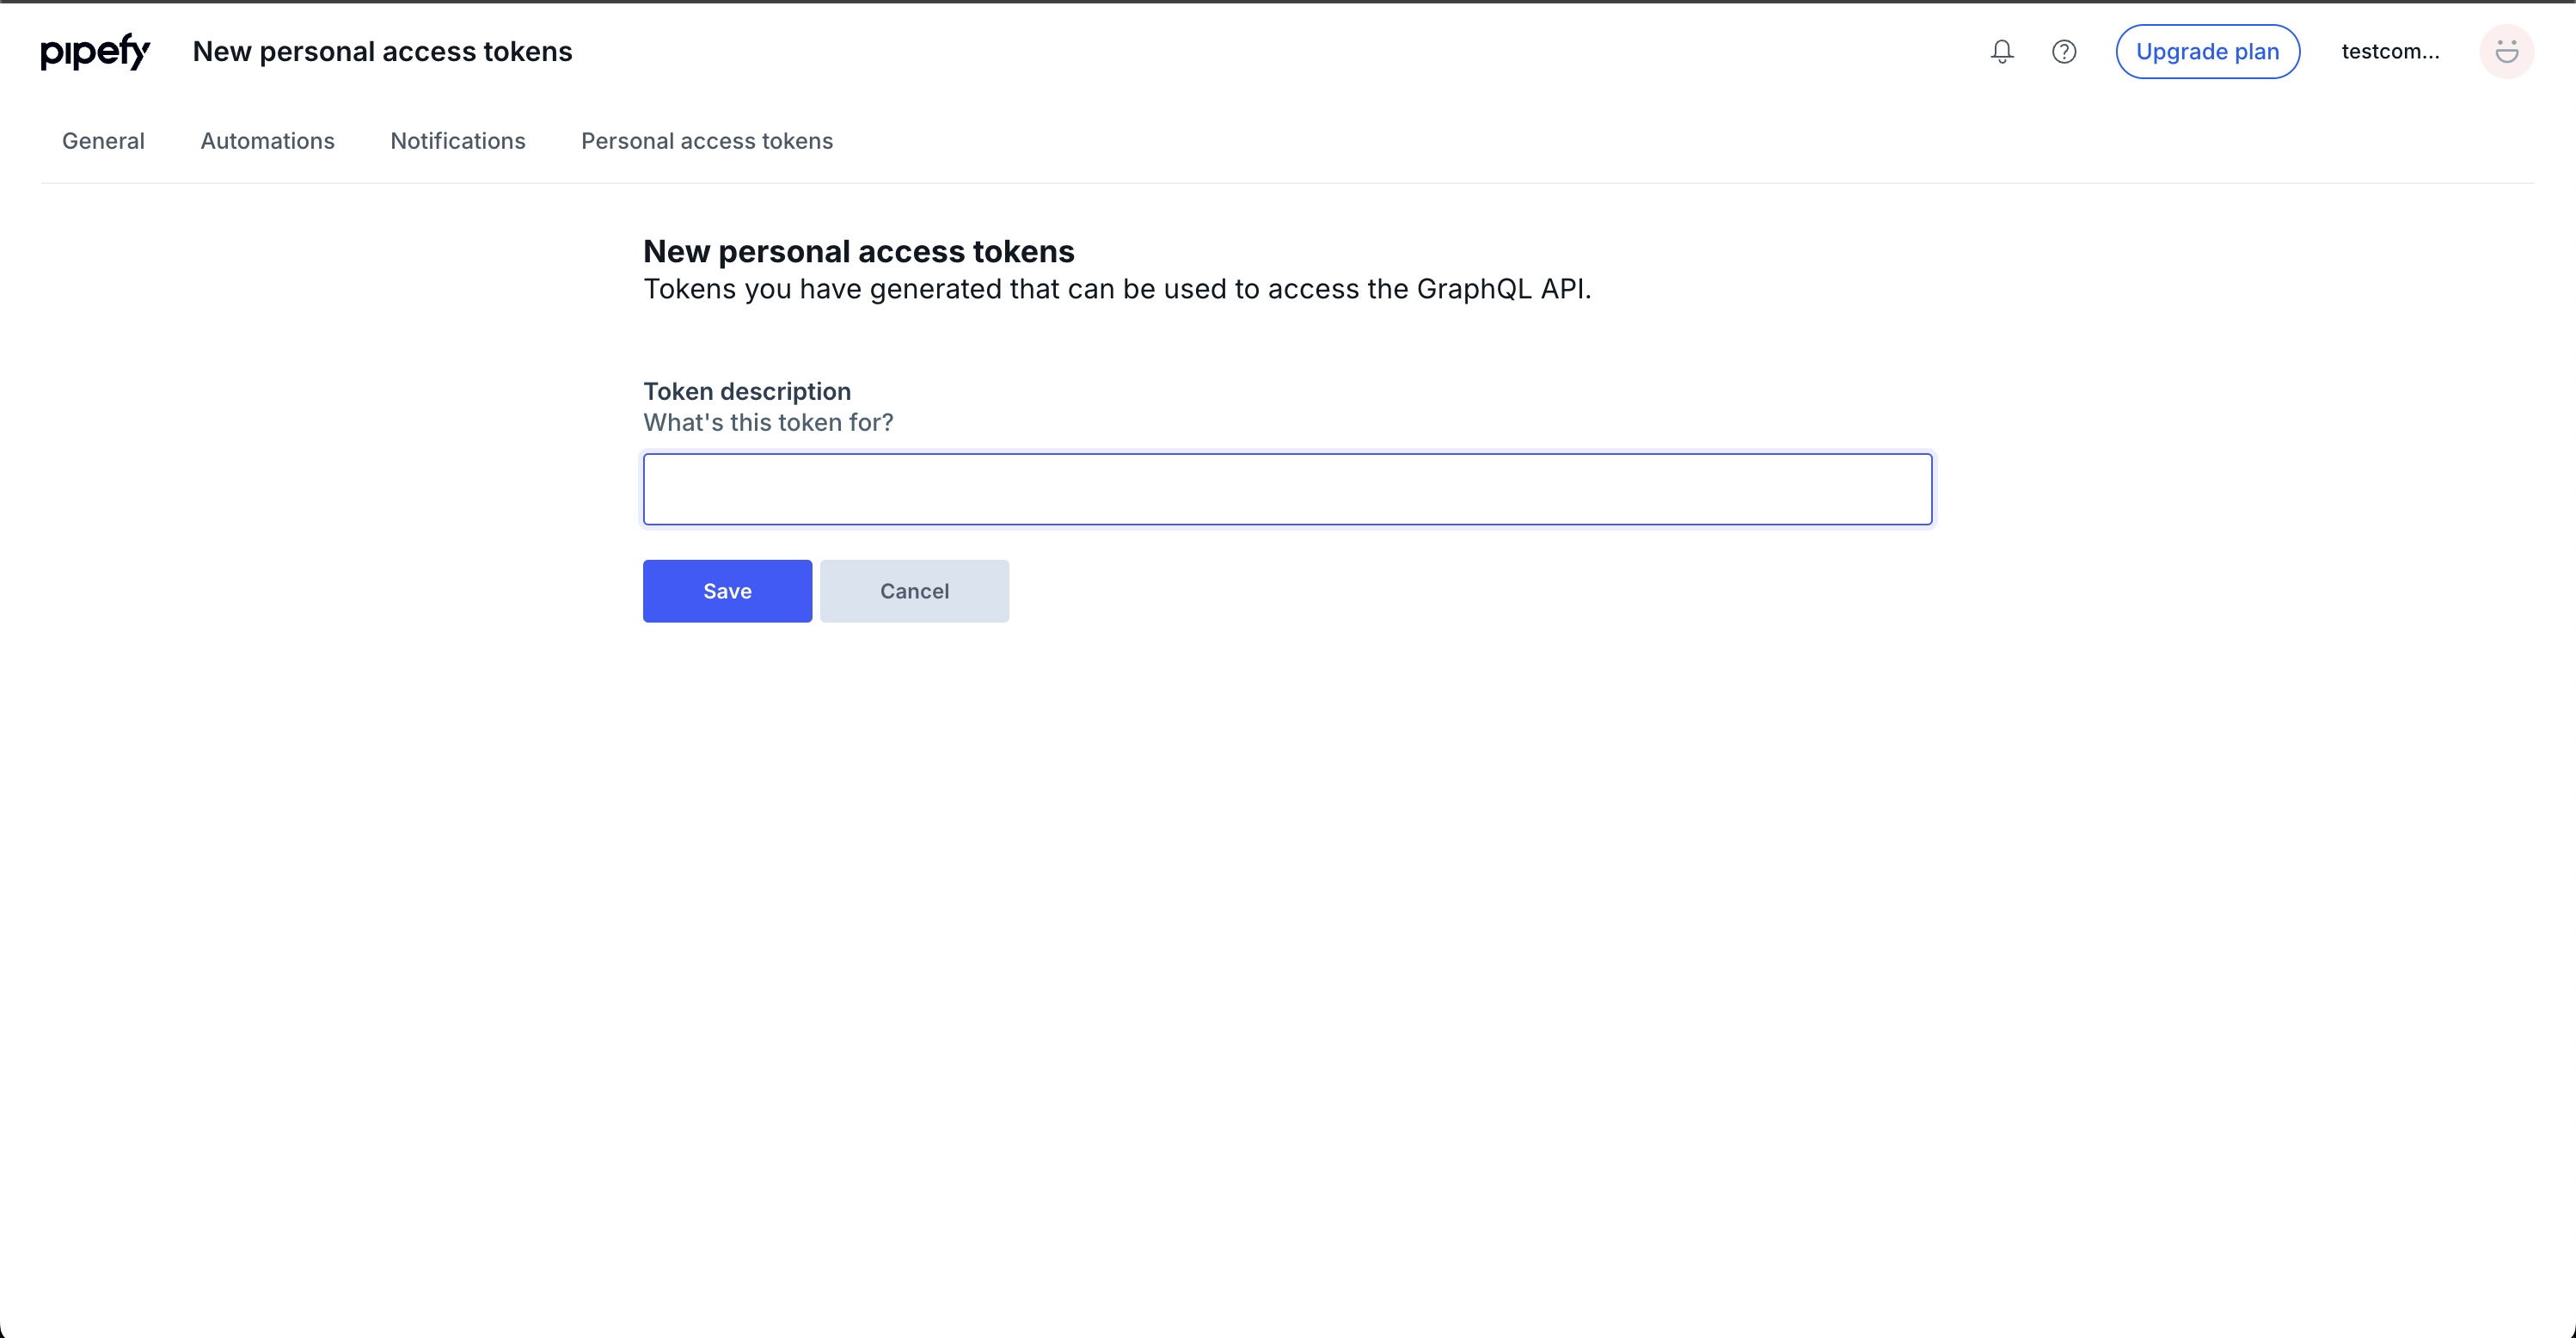The height and width of the screenshot is (1338, 2576).
Task: Click the sentence beginning "Tokens you have generated"
Action: click(1116, 289)
